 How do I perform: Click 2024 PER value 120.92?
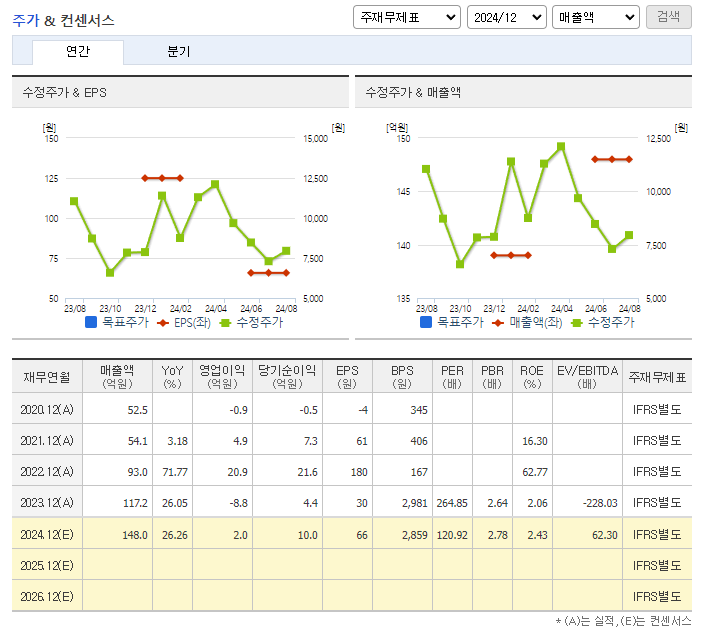coord(452,535)
